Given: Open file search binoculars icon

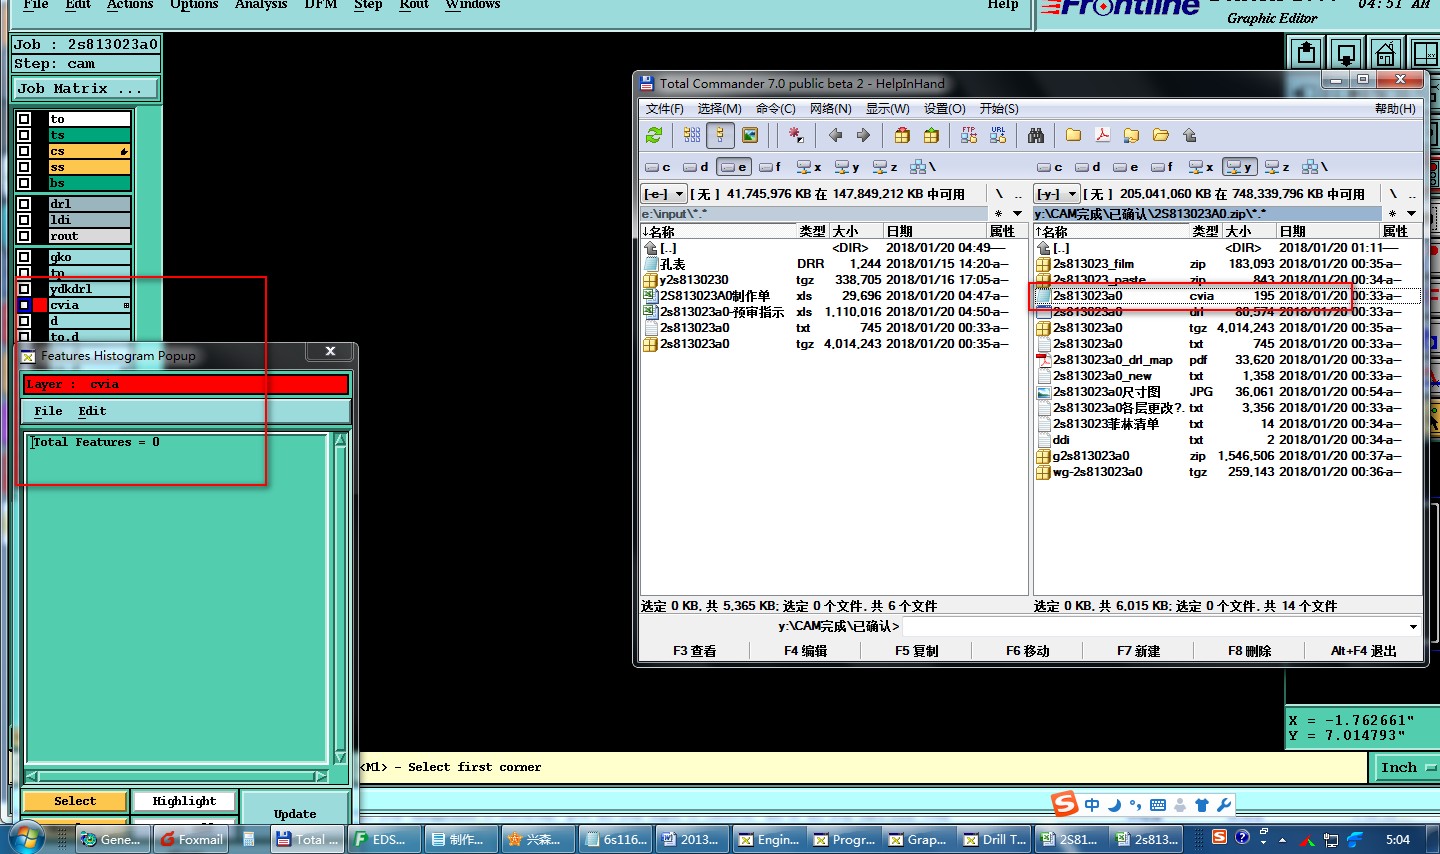Looking at the screenshot, I should click(1036, 135).
